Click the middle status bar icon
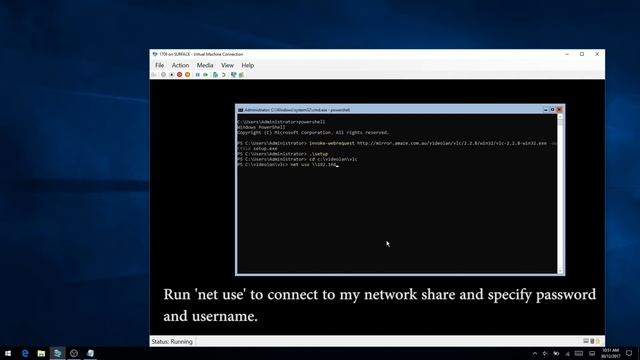640x360 pixels. pyautogui.click(x=592, y=341)
